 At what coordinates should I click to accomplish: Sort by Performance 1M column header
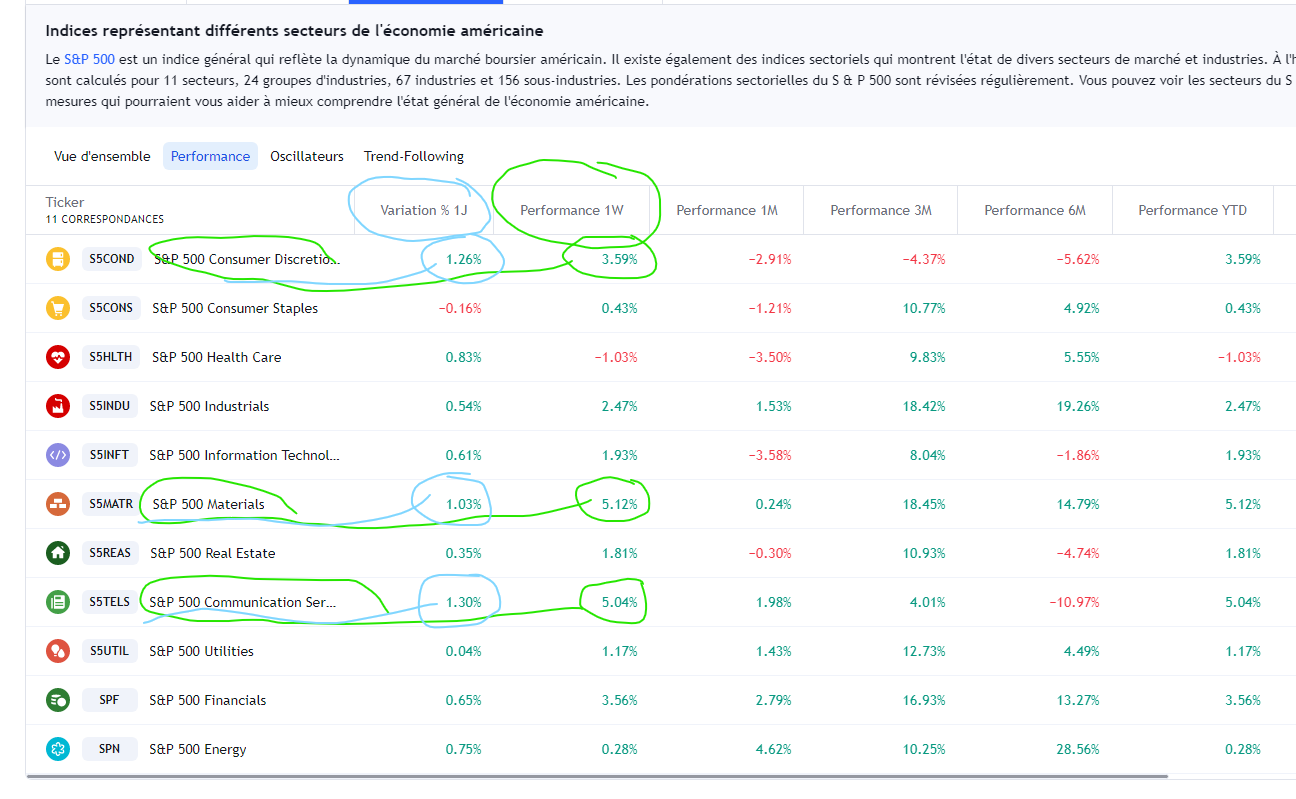tap(727, 210)
